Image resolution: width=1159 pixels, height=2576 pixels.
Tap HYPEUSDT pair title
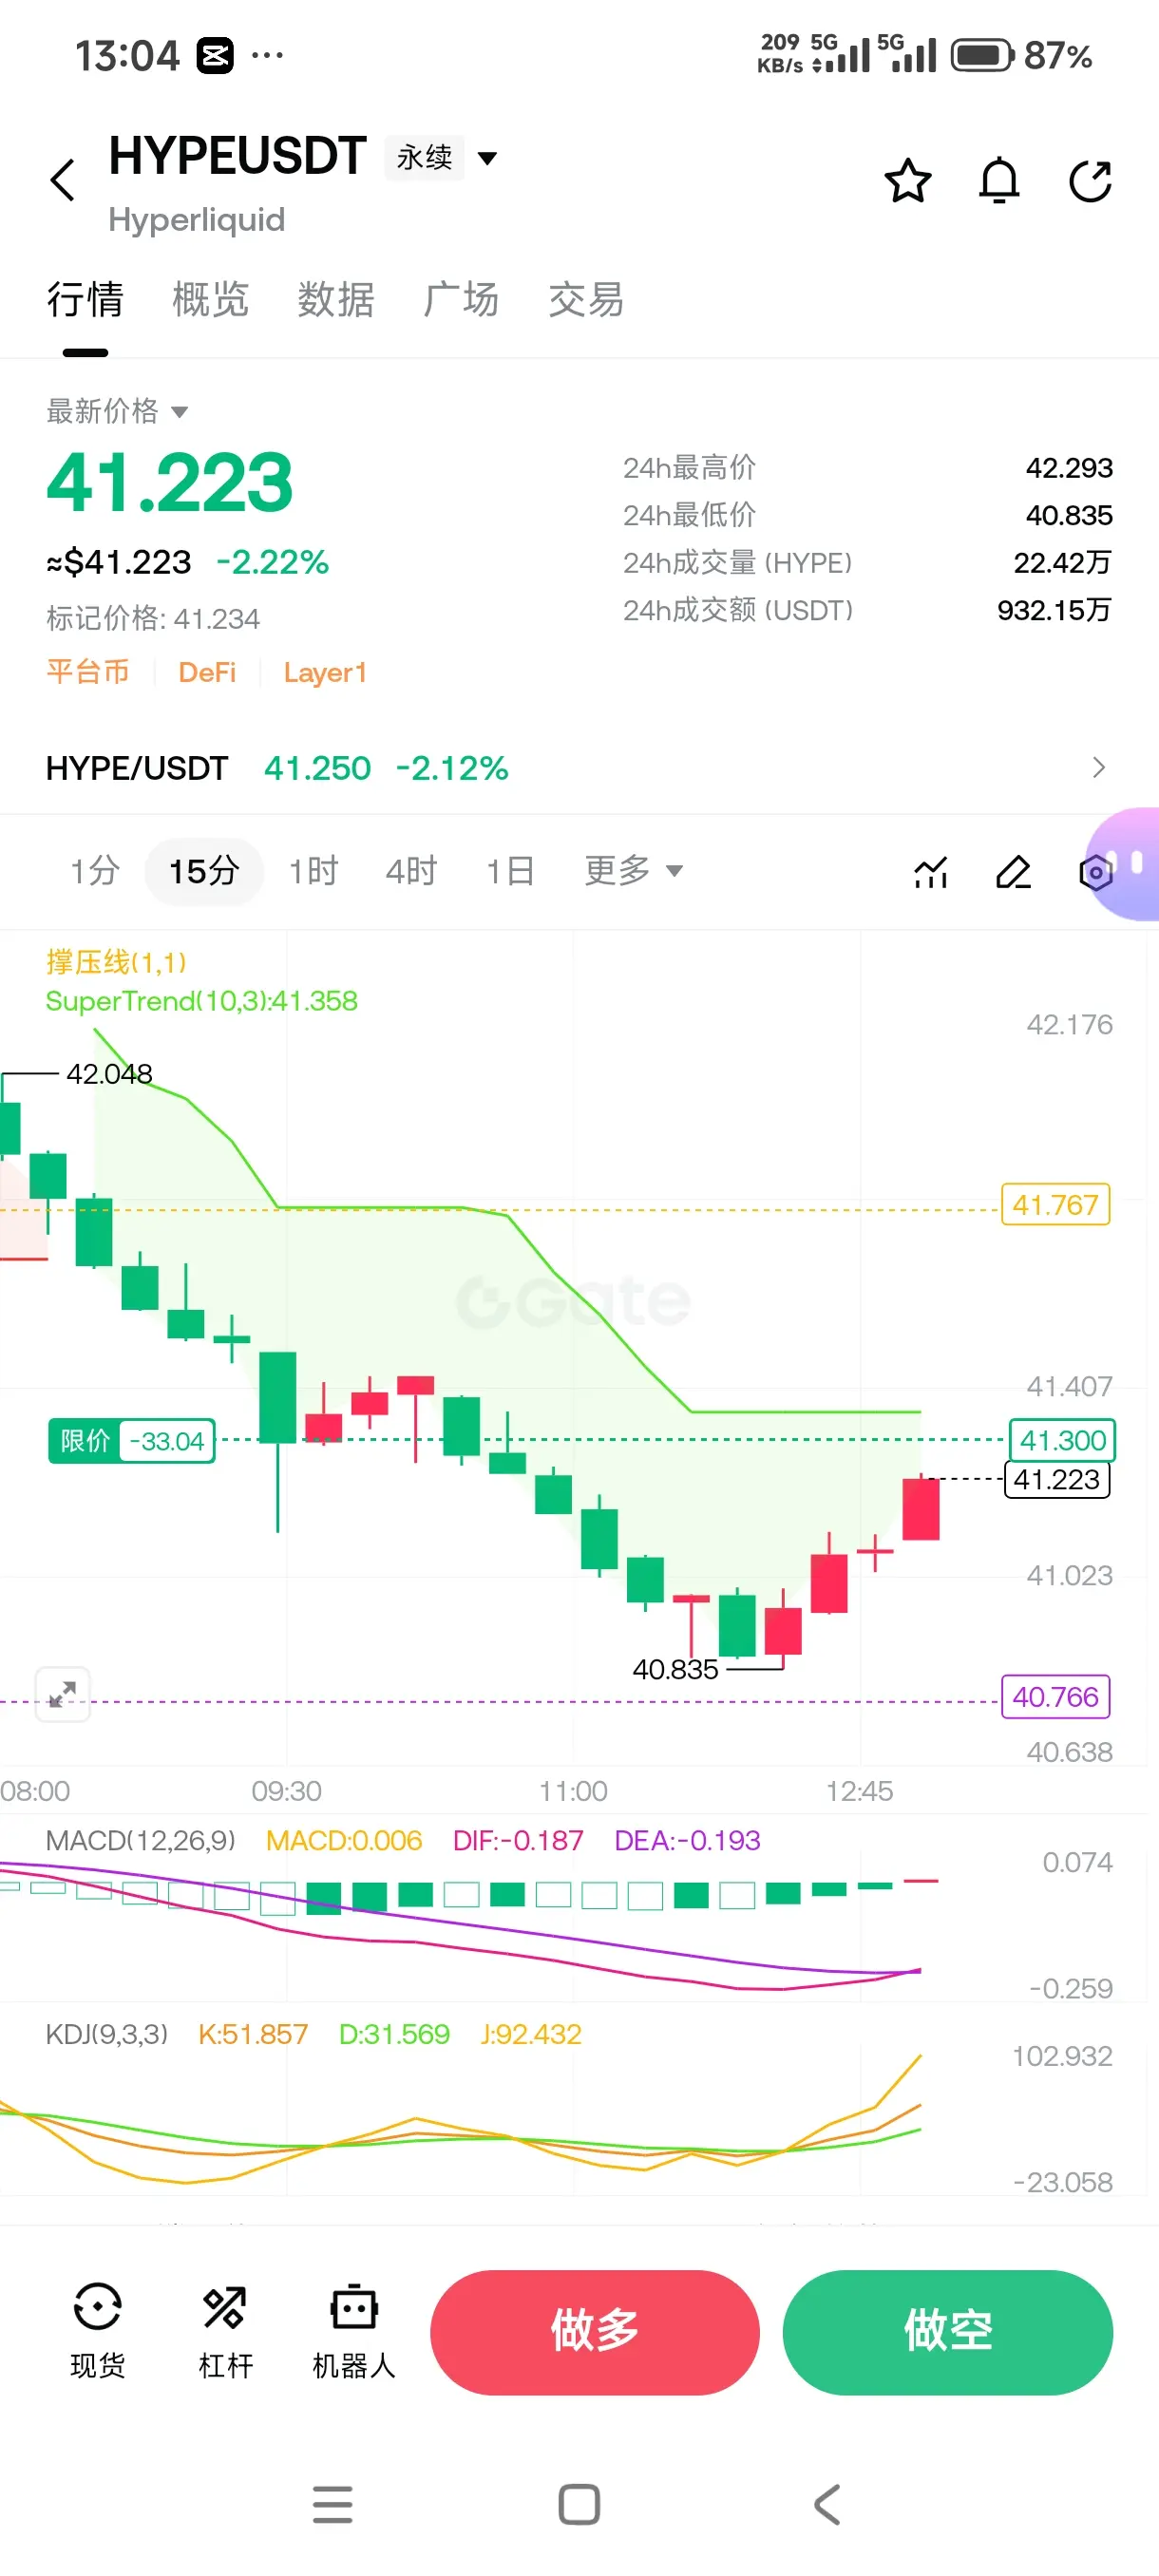click(238, 157)
